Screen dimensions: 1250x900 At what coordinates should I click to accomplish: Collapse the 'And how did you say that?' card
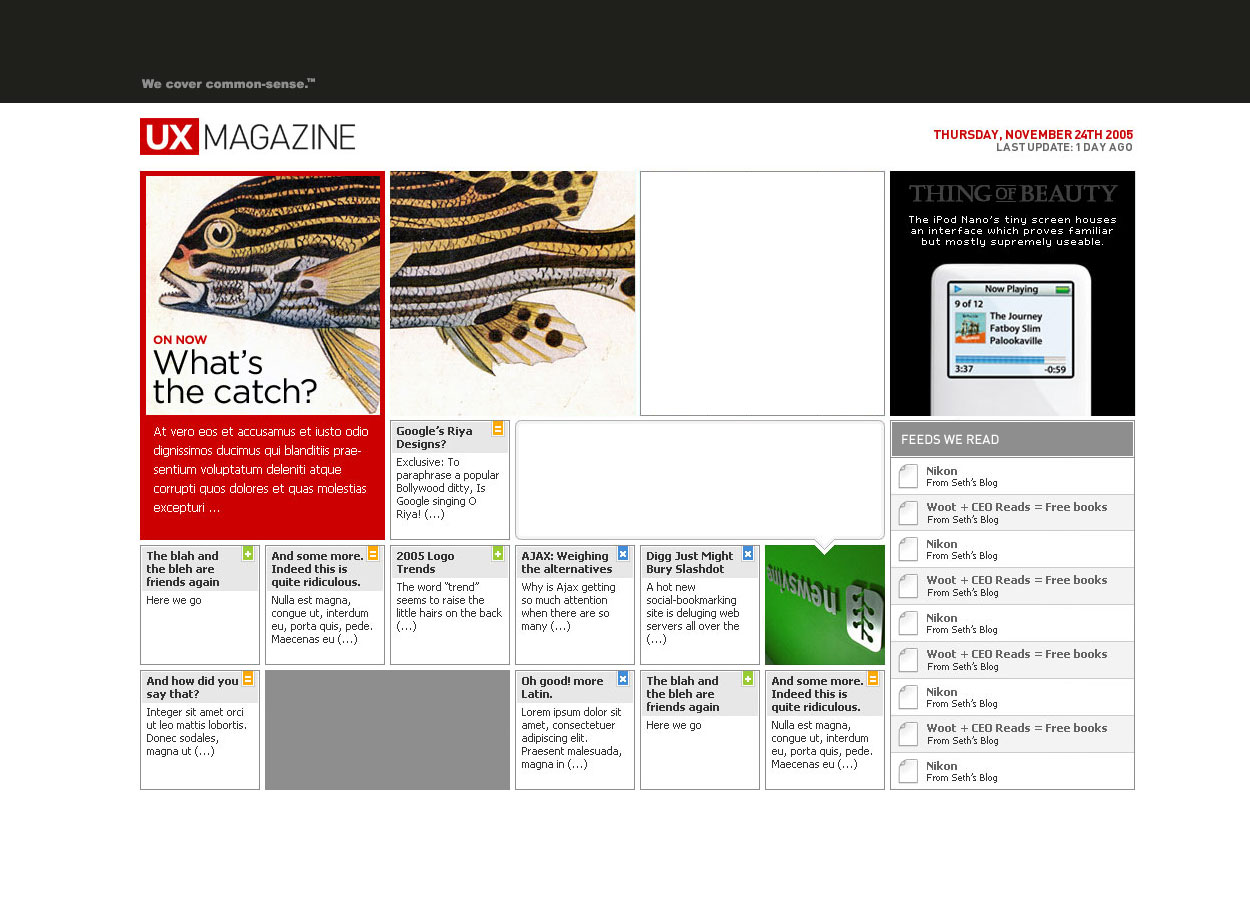[248, 679]
